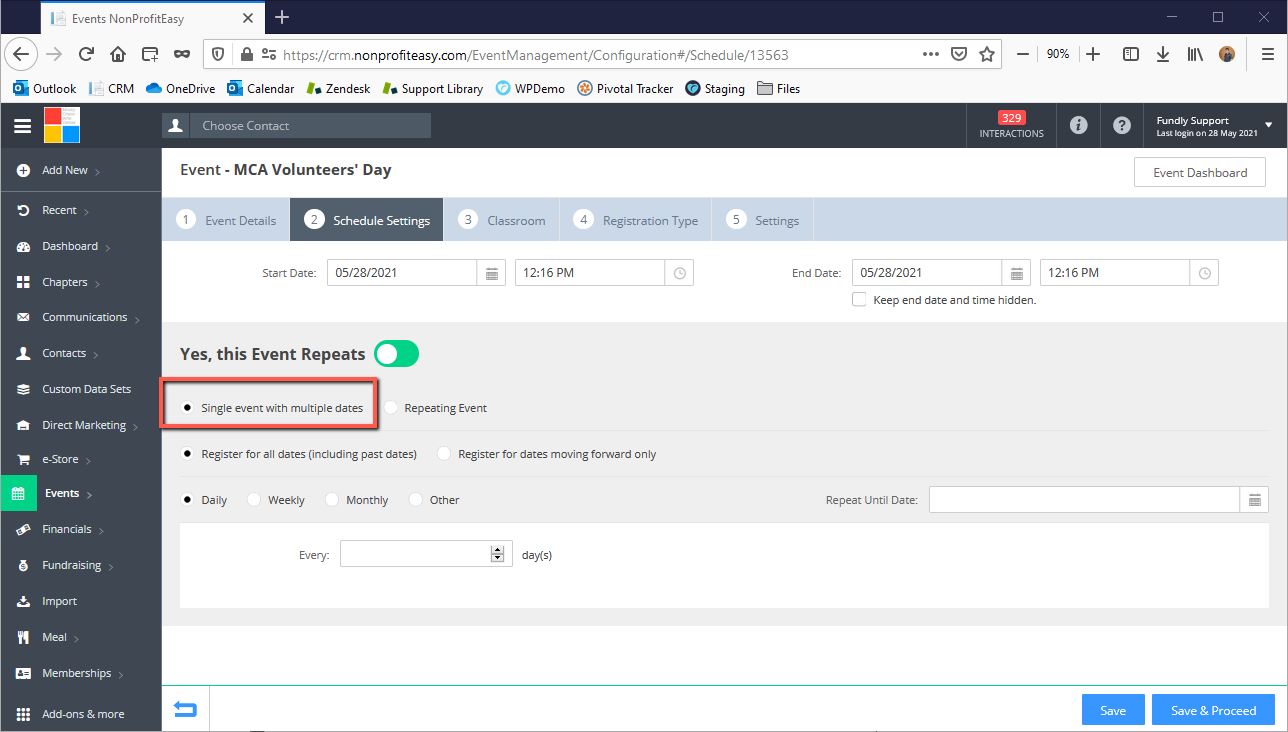The height and width of the screenshot is (732, 1288).
Task: Click the Every days increment stepper
Action: click(x=497, y=549)
